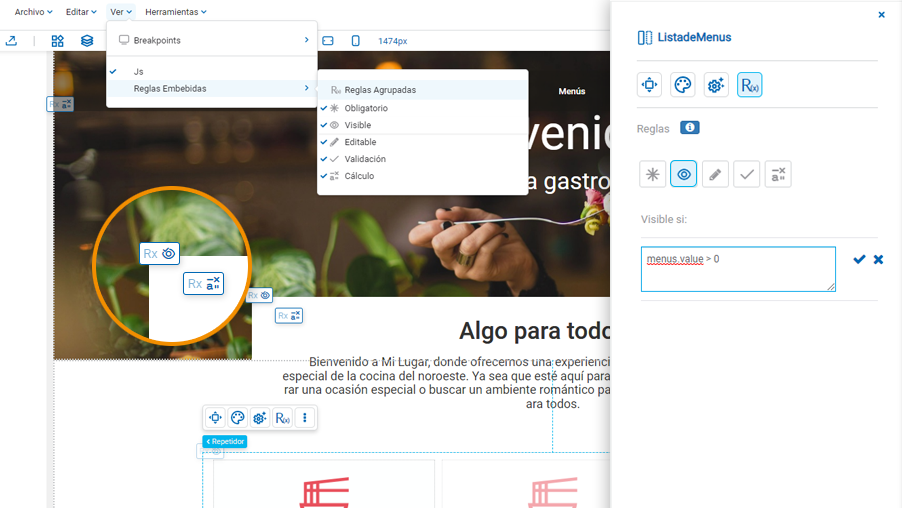The height and width of the screenshot is (508, 902).
Task: Click gear icon in floating element toolbar
Action: (x=259, y=418)
